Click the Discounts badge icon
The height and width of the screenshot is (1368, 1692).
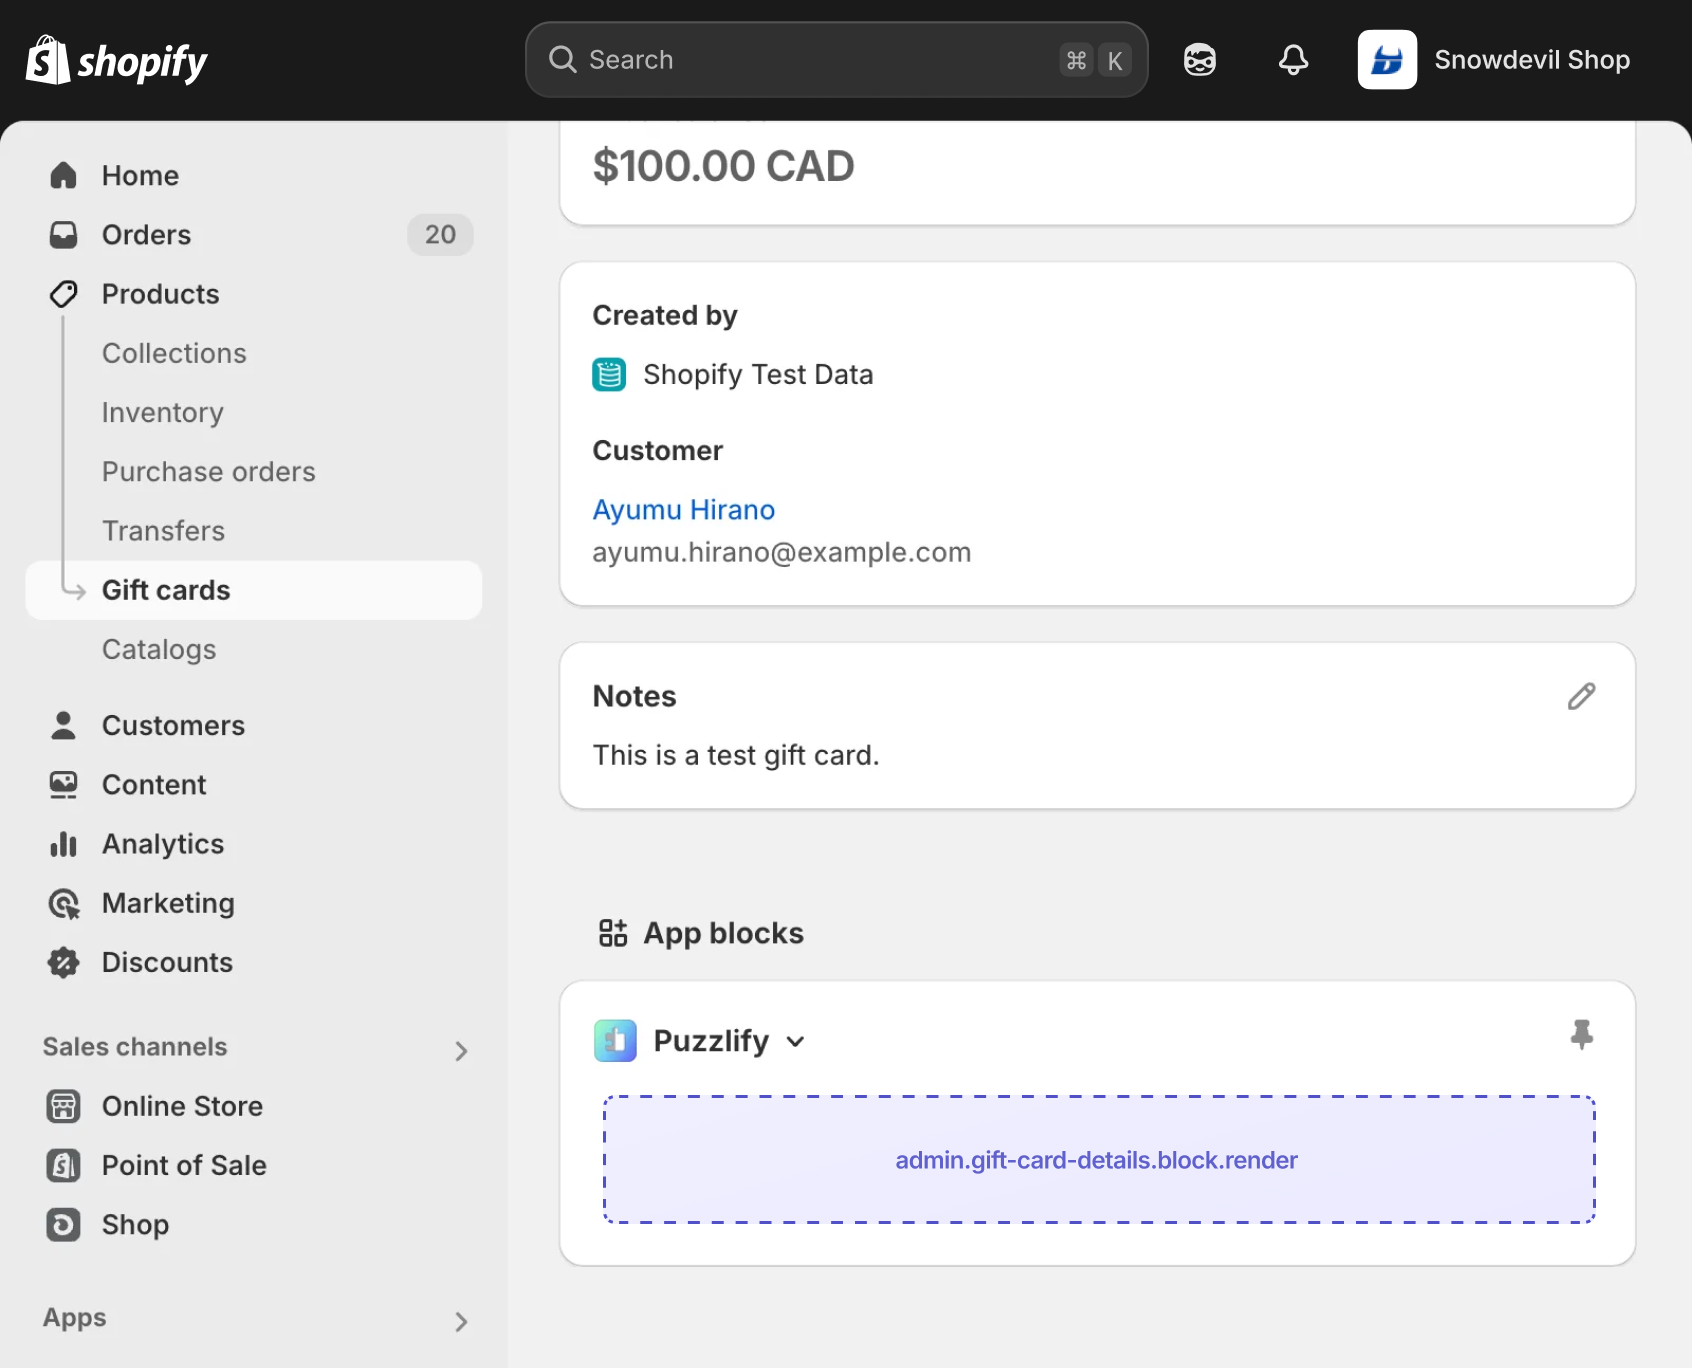point(63,963)
